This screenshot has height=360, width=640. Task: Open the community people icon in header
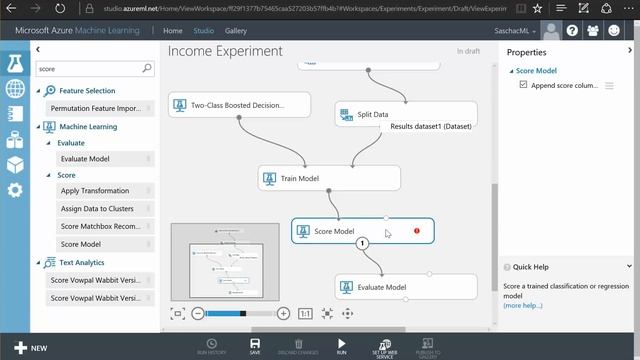tap(593, 31)
